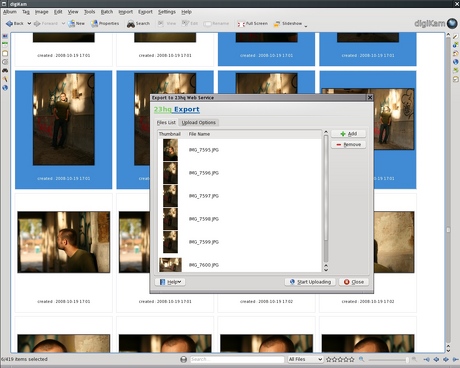Image resolution: width=460 pixels, height=368 pixels.
Task: Select IMG_7597.JPG row in files list
Action: (240, 196)
